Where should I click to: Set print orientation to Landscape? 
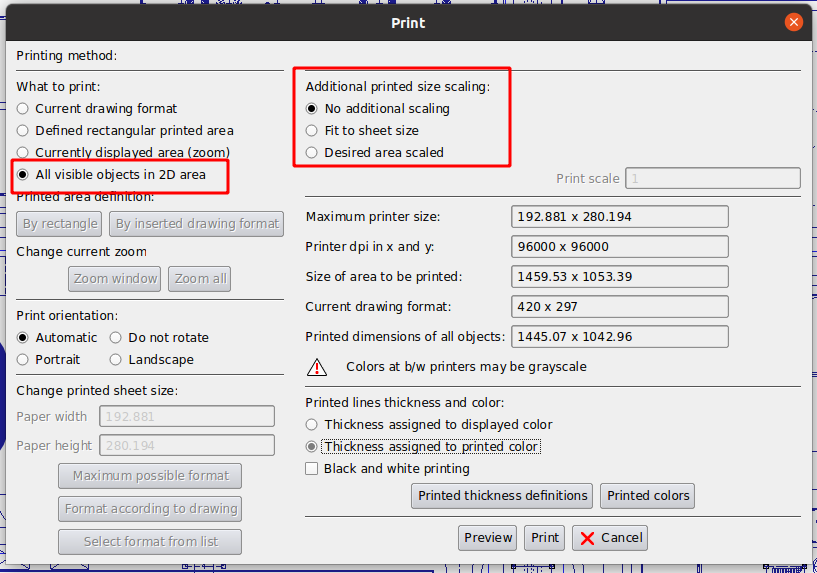[116, 359]
